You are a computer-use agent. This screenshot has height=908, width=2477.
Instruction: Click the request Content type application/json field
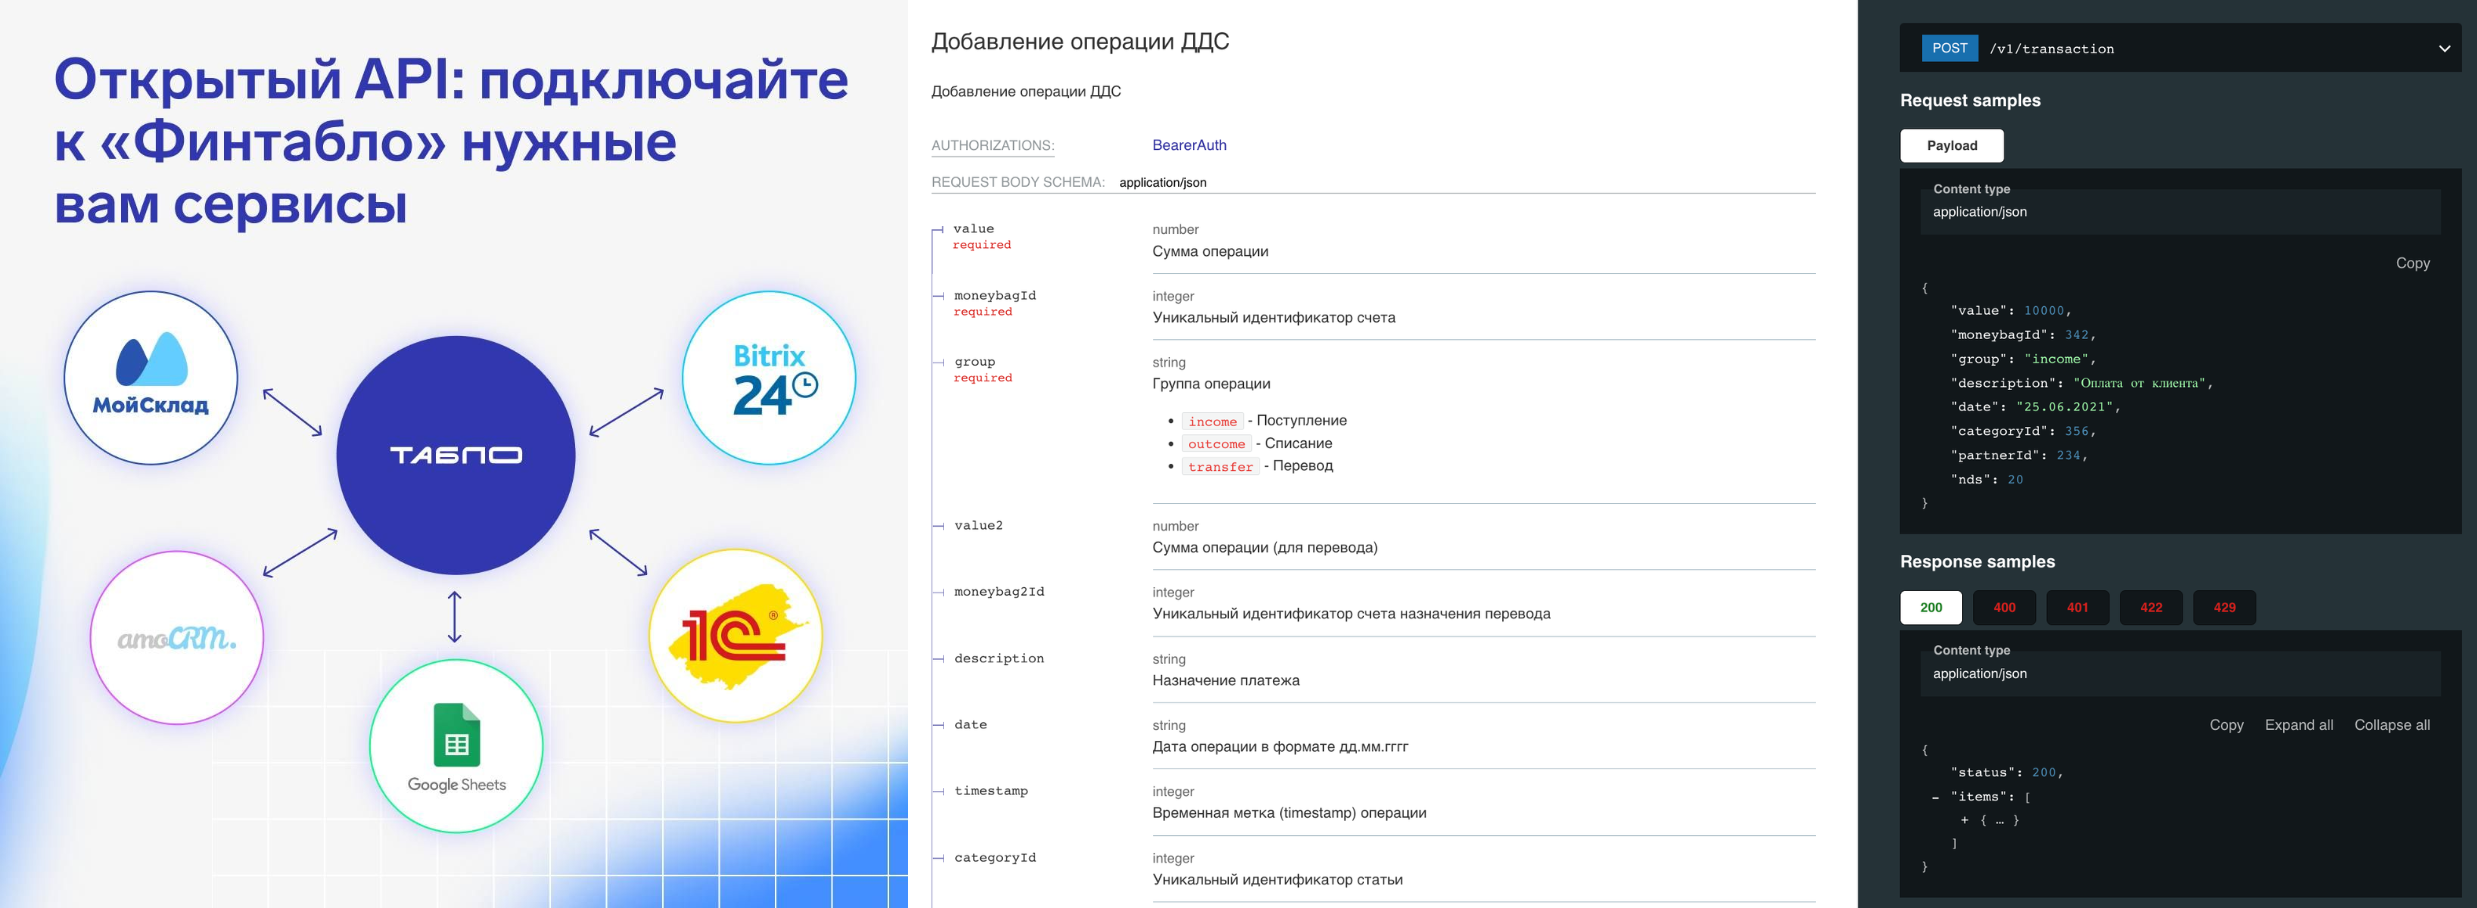coord(2180,212)
